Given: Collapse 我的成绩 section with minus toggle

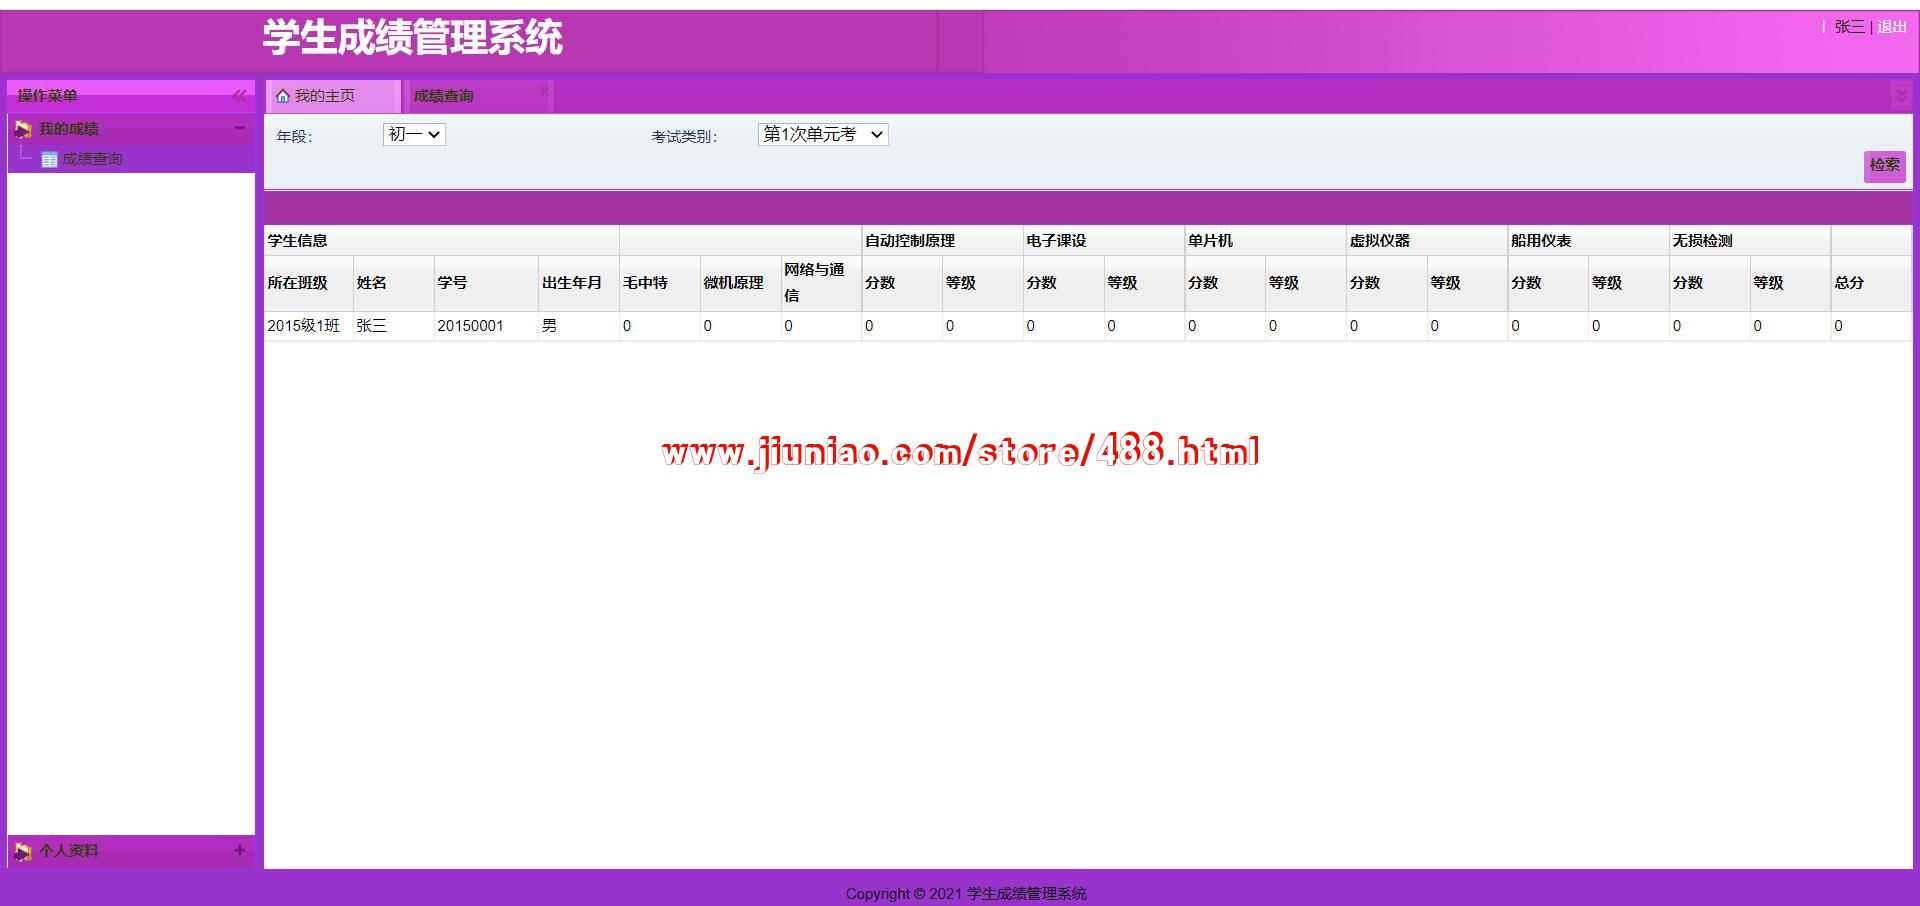Looking at the screenshot, I should pyautogui.click(x=239, y=128).
